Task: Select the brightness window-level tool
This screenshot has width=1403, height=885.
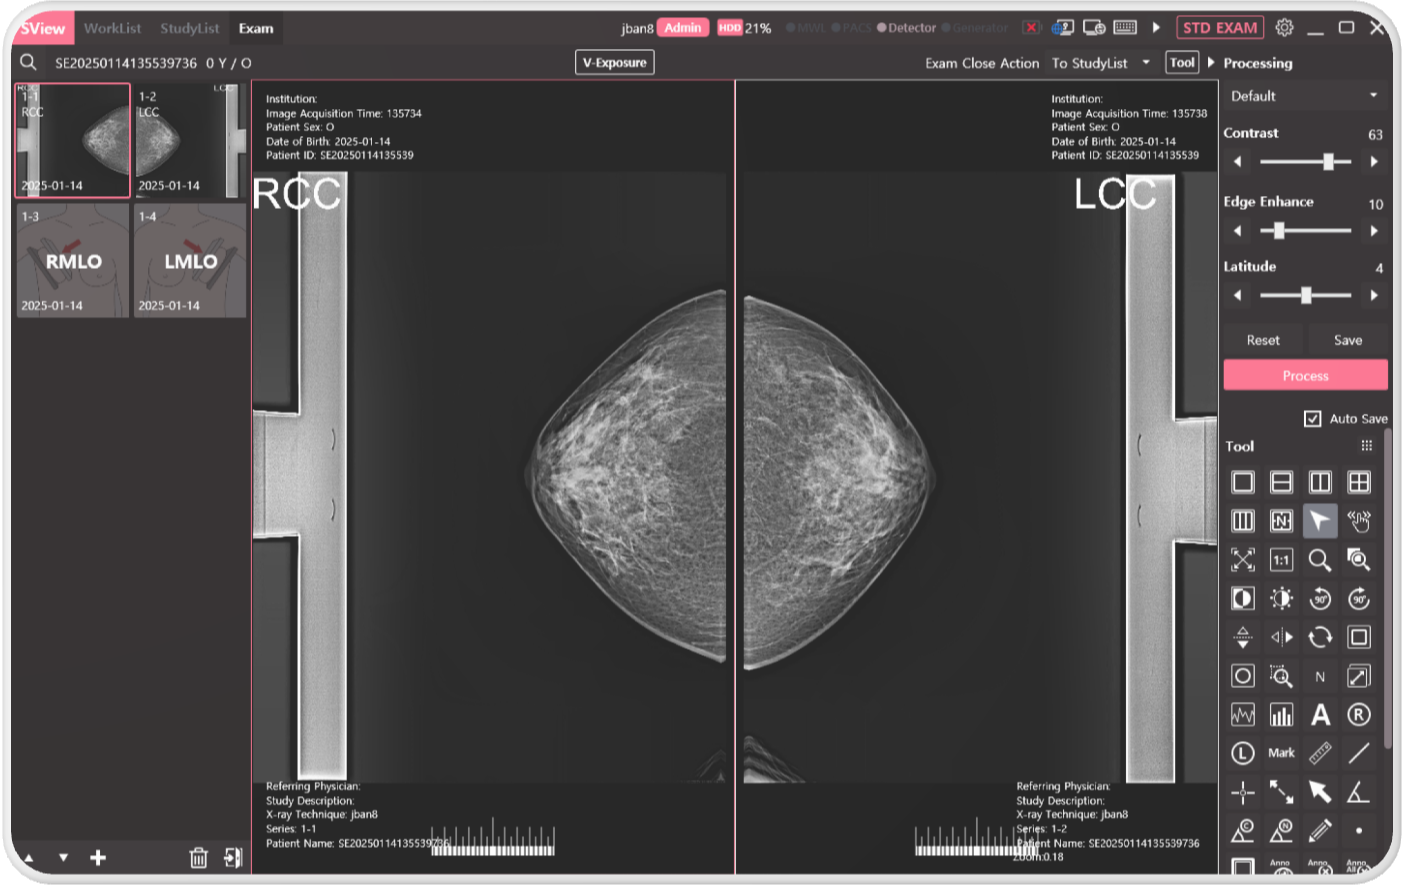Action: tap(1281, 598)
